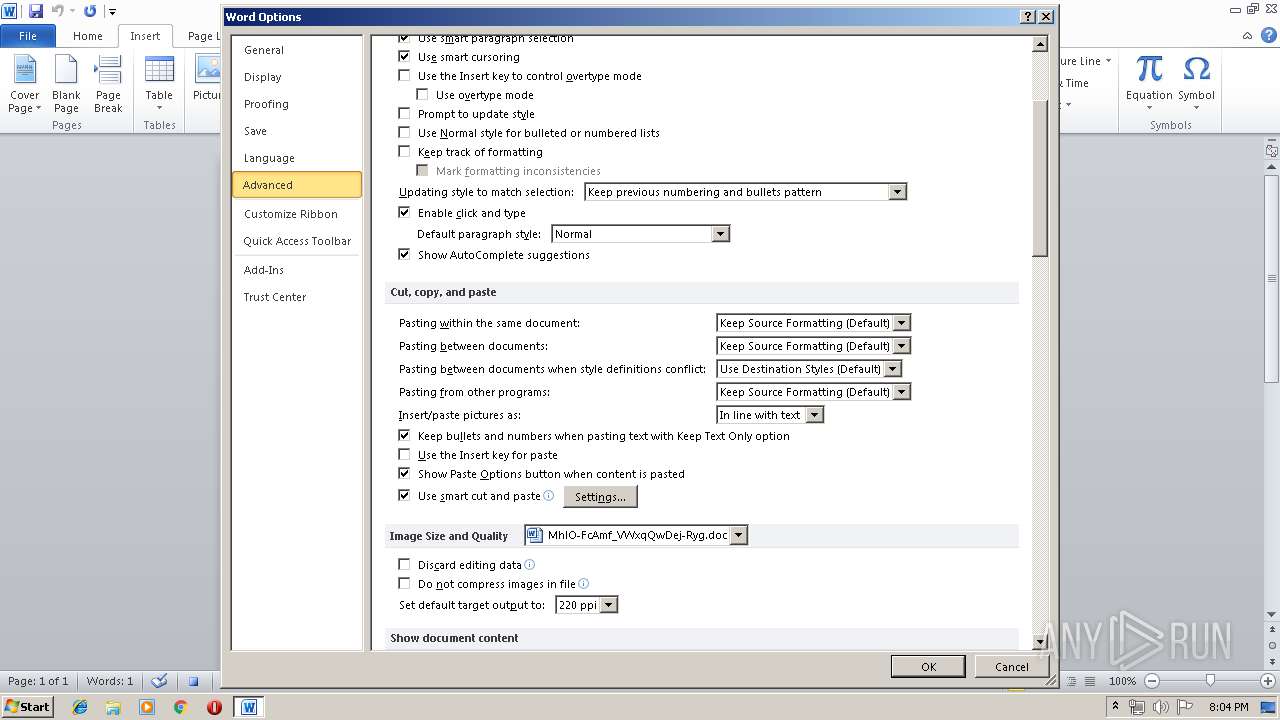Open Opera browser from the taskbar

click(x=214, y=707)
